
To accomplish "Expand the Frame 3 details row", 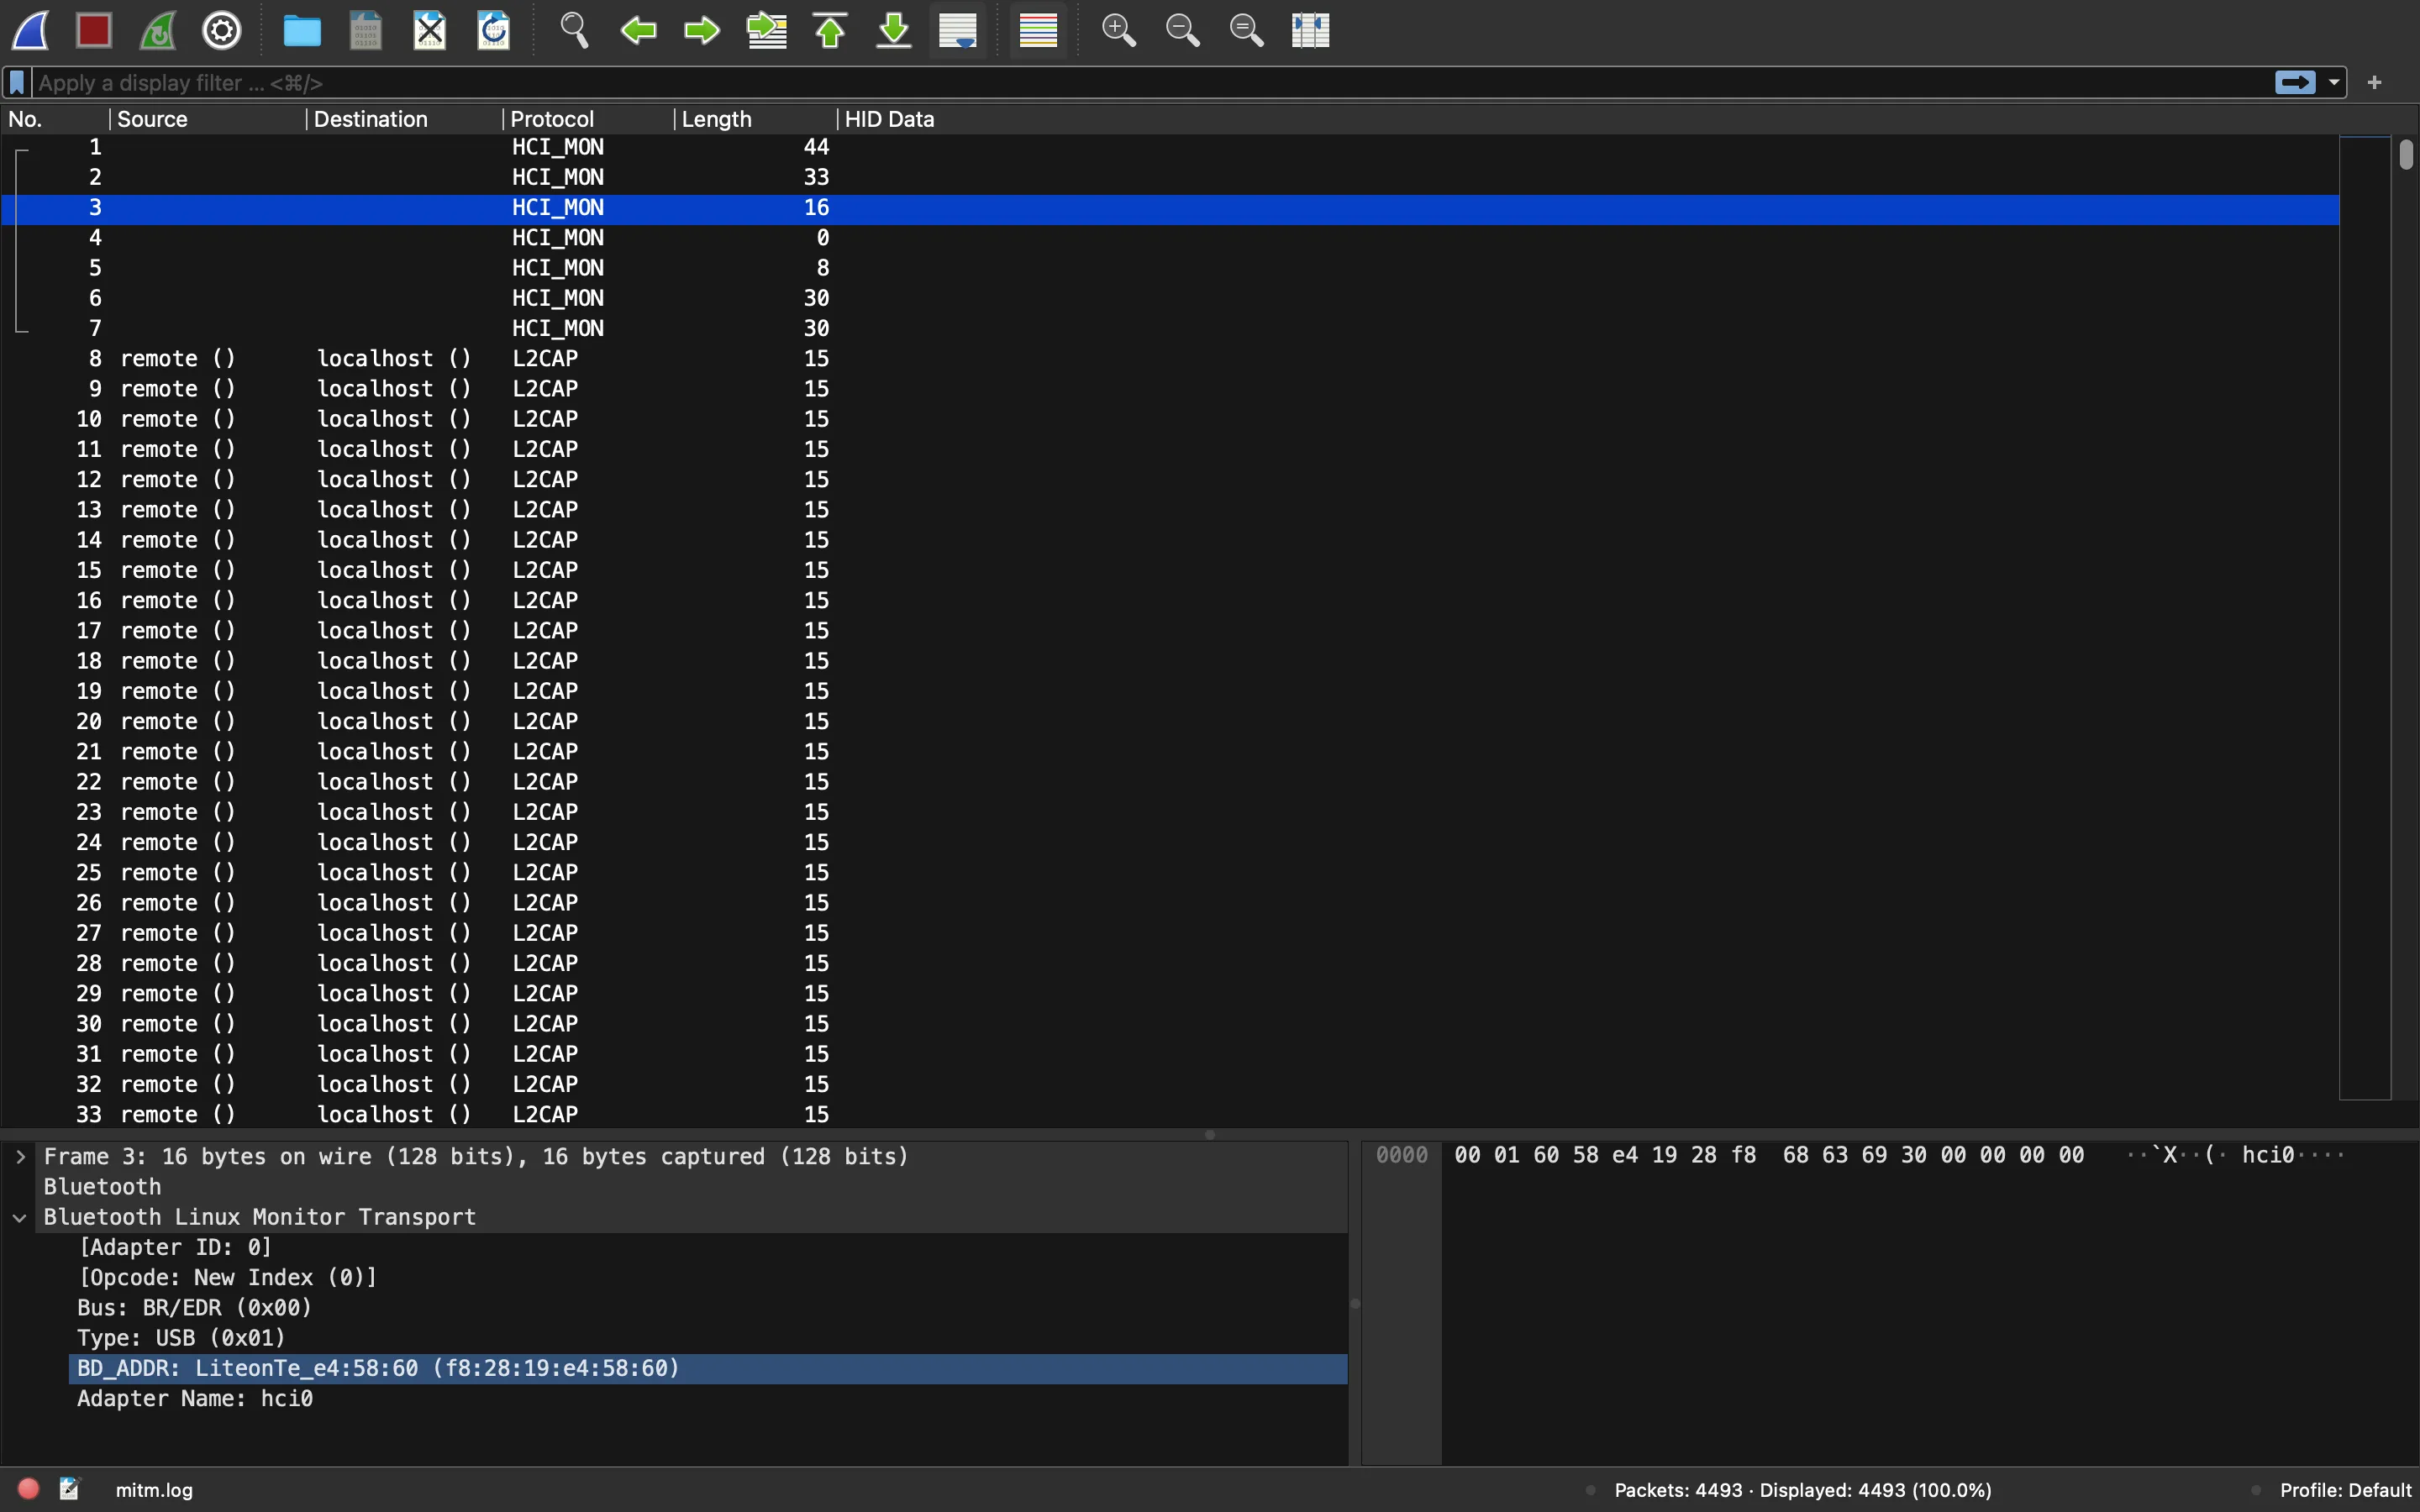I will click(x=20, y=1157).
